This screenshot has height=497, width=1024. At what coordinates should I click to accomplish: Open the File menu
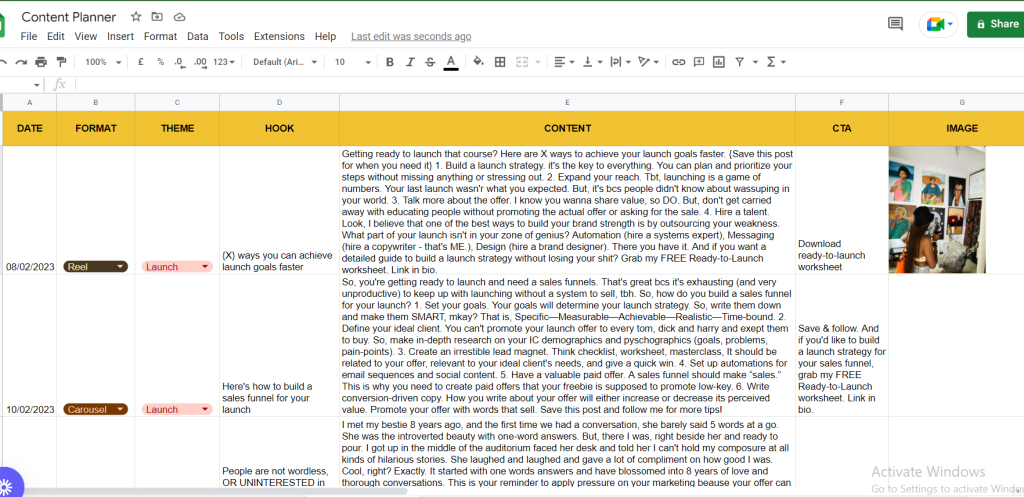coord(29,37)
